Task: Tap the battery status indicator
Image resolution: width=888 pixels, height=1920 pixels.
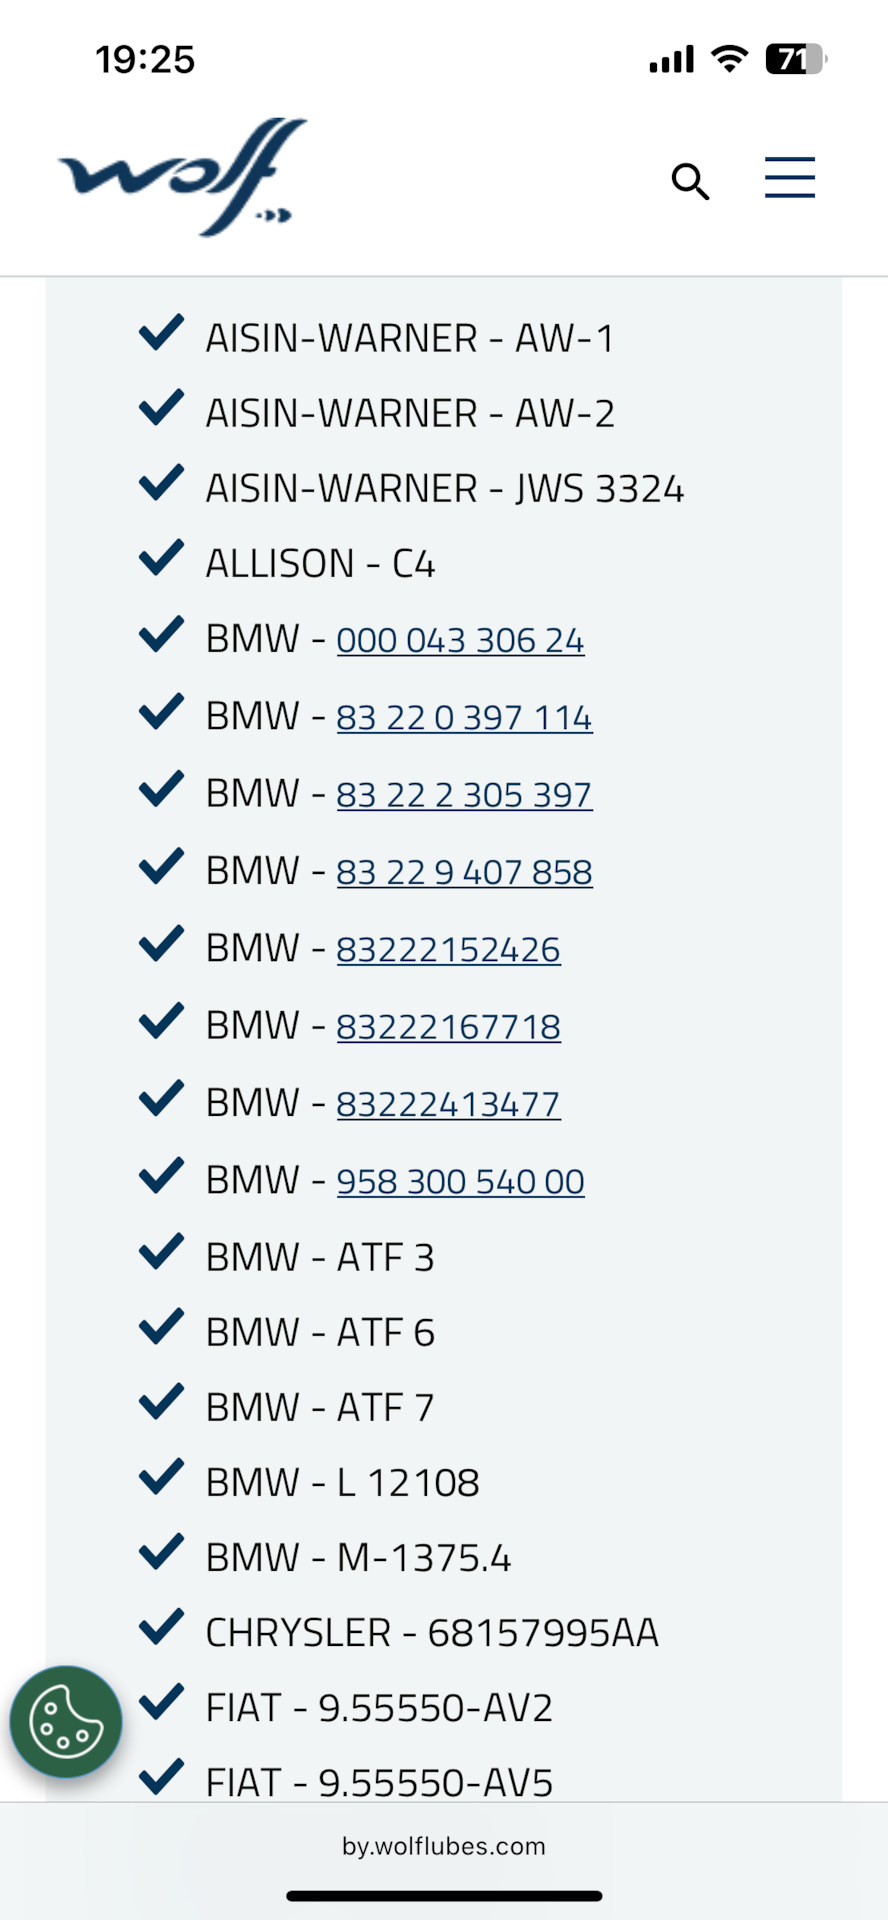Action: click(x=795, y=59)
